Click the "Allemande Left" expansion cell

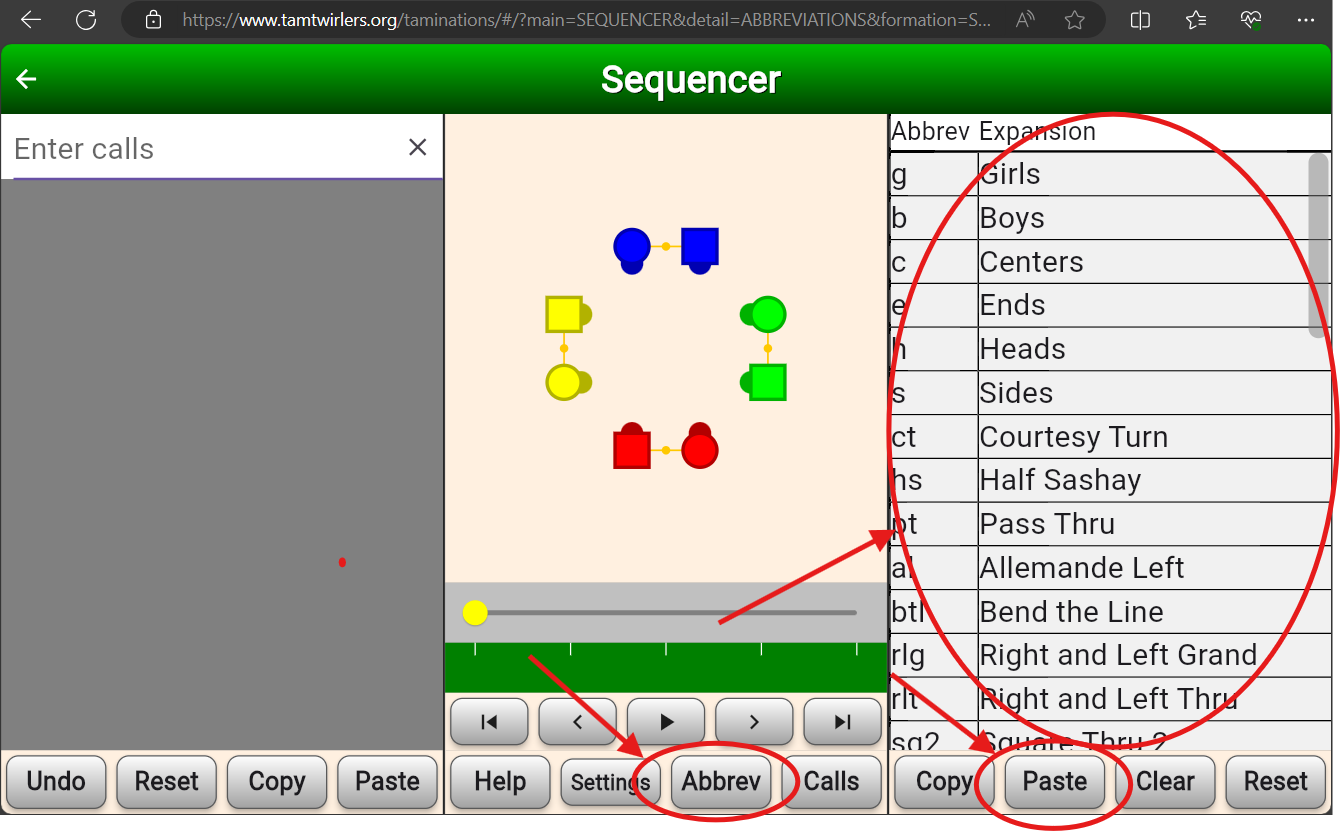1155,568
